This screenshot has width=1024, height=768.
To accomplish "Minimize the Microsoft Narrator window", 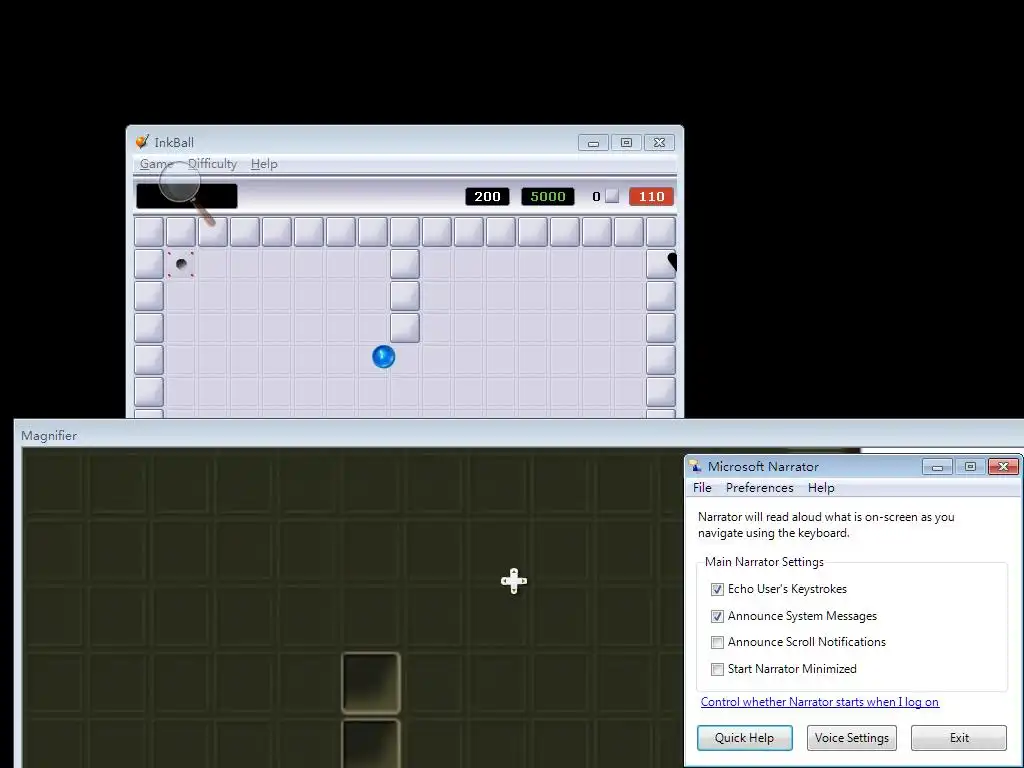I will tap(937, 466).
